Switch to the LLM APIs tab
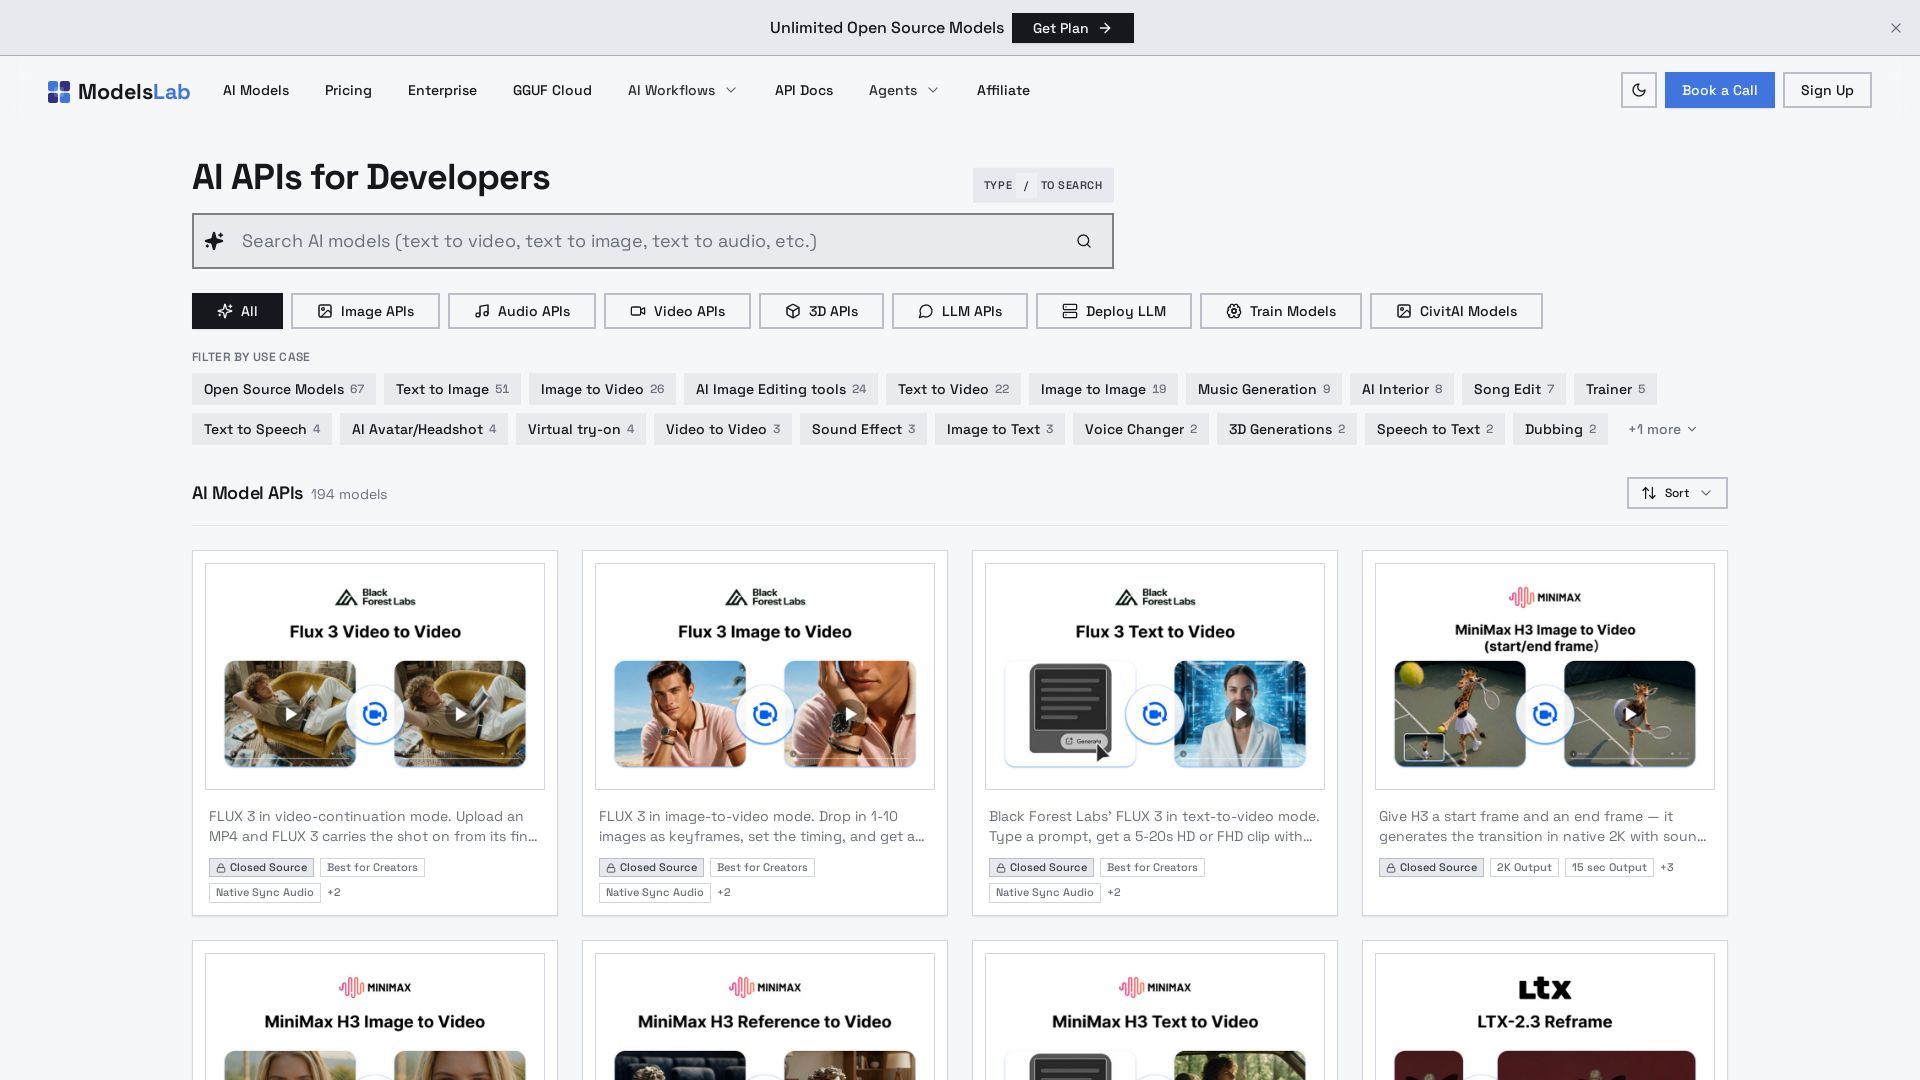 (x=960, y=311)
